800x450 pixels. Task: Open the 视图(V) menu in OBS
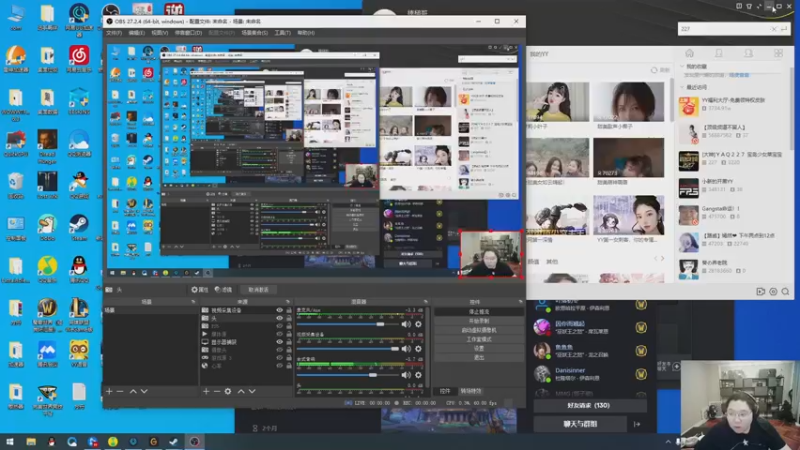click(159, 33)
